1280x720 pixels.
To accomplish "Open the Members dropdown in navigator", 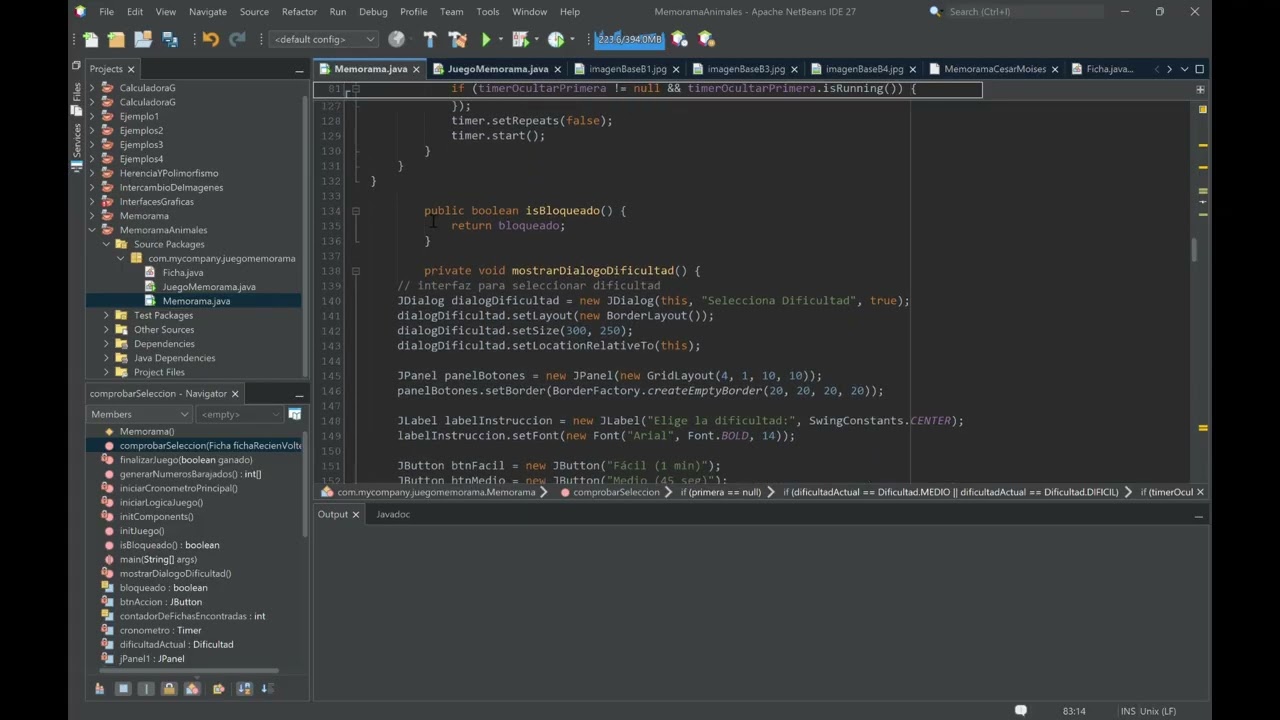I will pos(140,414).
